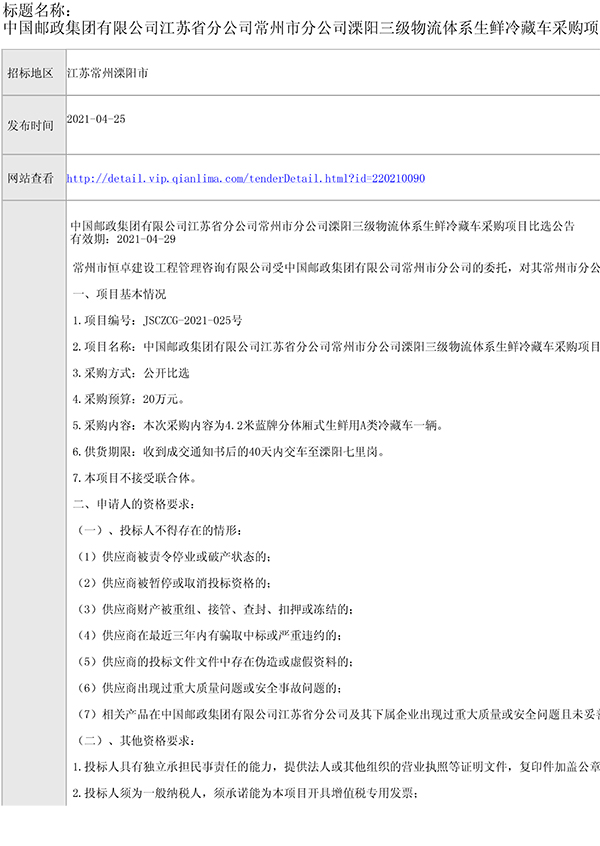600x846 pixels.
Task: Select the project number JSCZCG-2021-025号 line
Action: (x=157, y=320)
